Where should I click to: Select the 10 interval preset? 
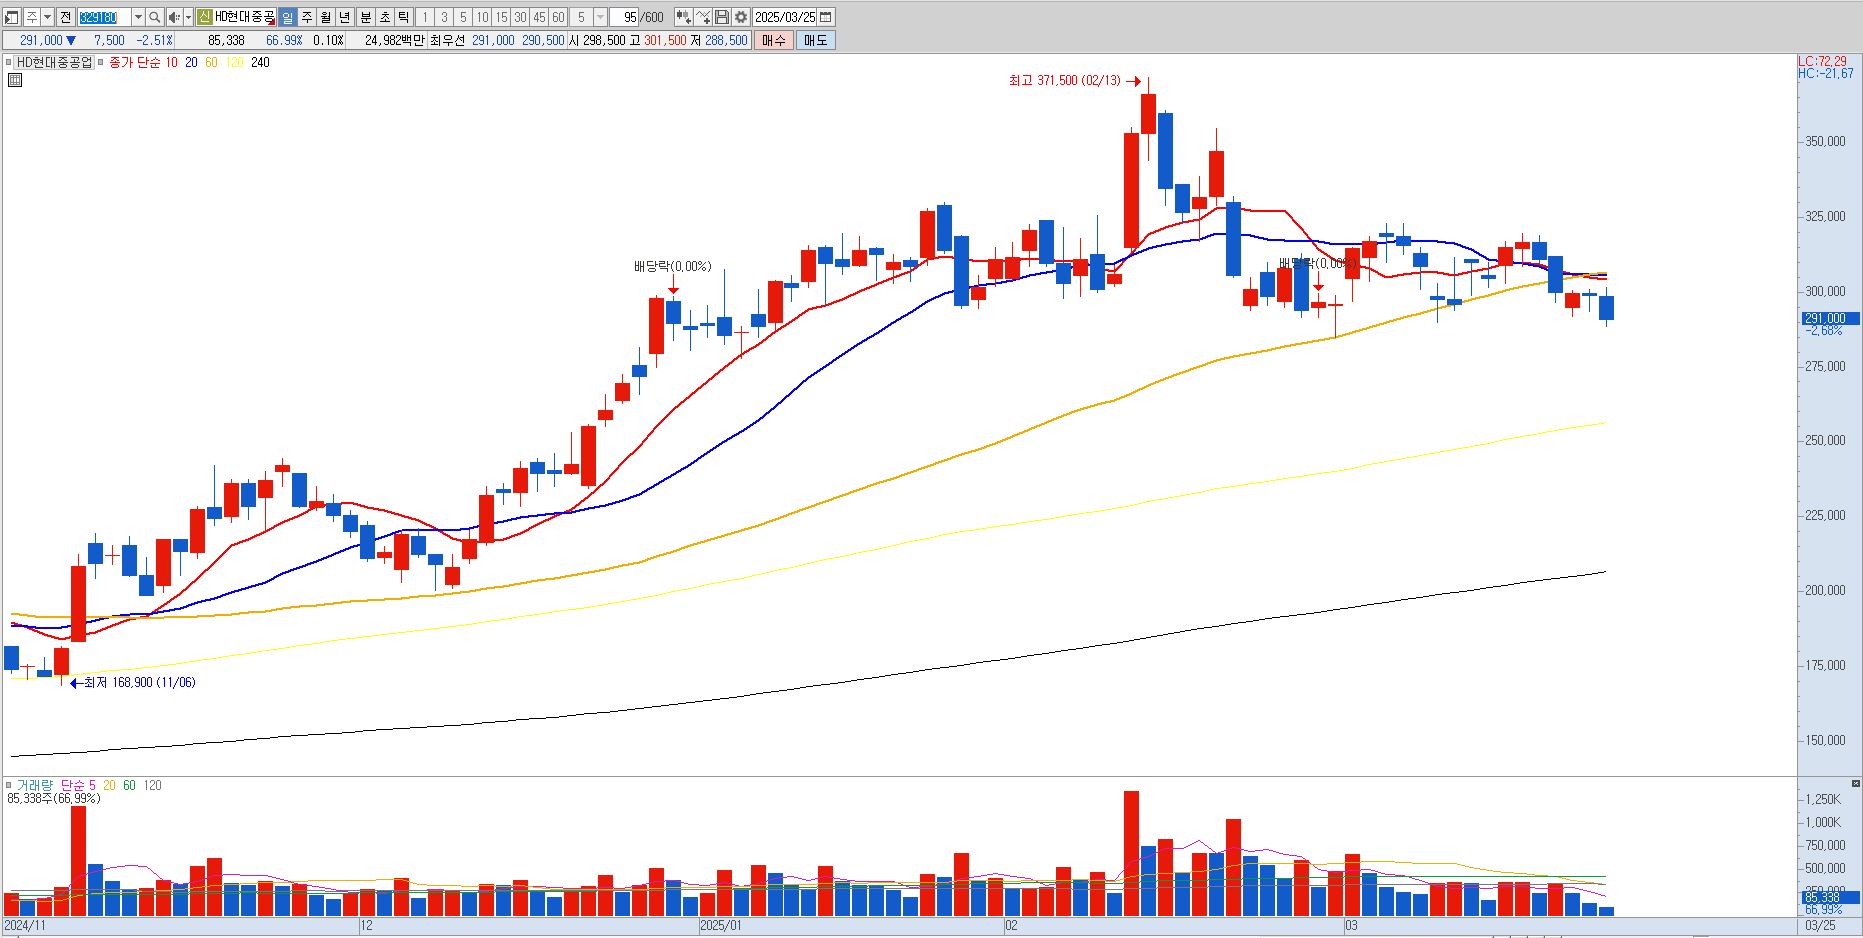click(482, 17)
